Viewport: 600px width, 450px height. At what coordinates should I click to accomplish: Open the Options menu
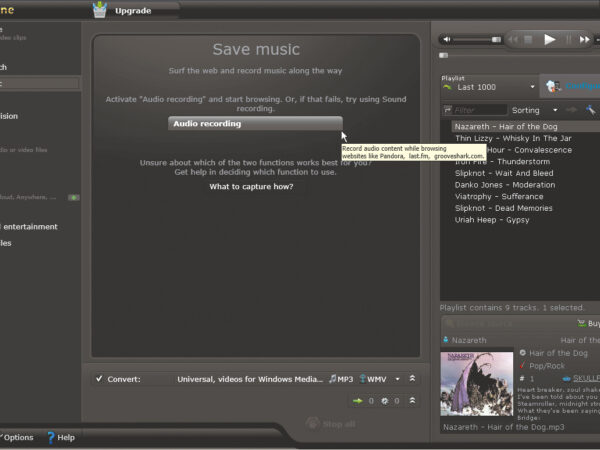click(18, 437)
